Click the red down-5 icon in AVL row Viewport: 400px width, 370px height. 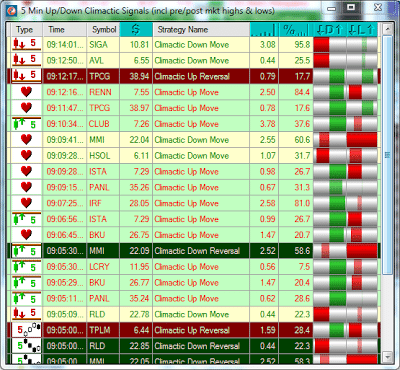[26, 60]
